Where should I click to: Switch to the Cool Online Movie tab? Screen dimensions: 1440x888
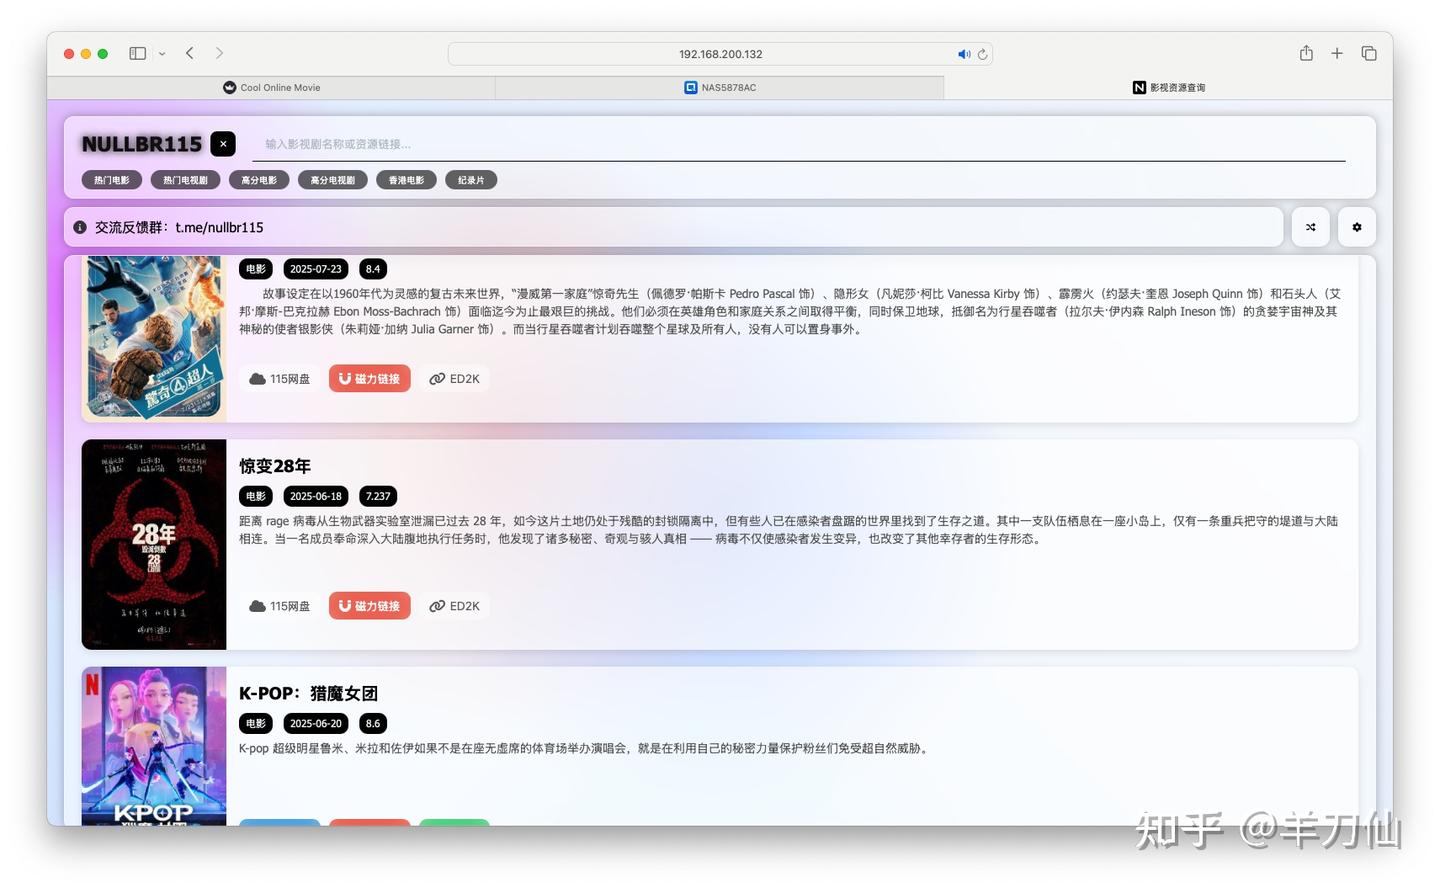coord(271,87)
